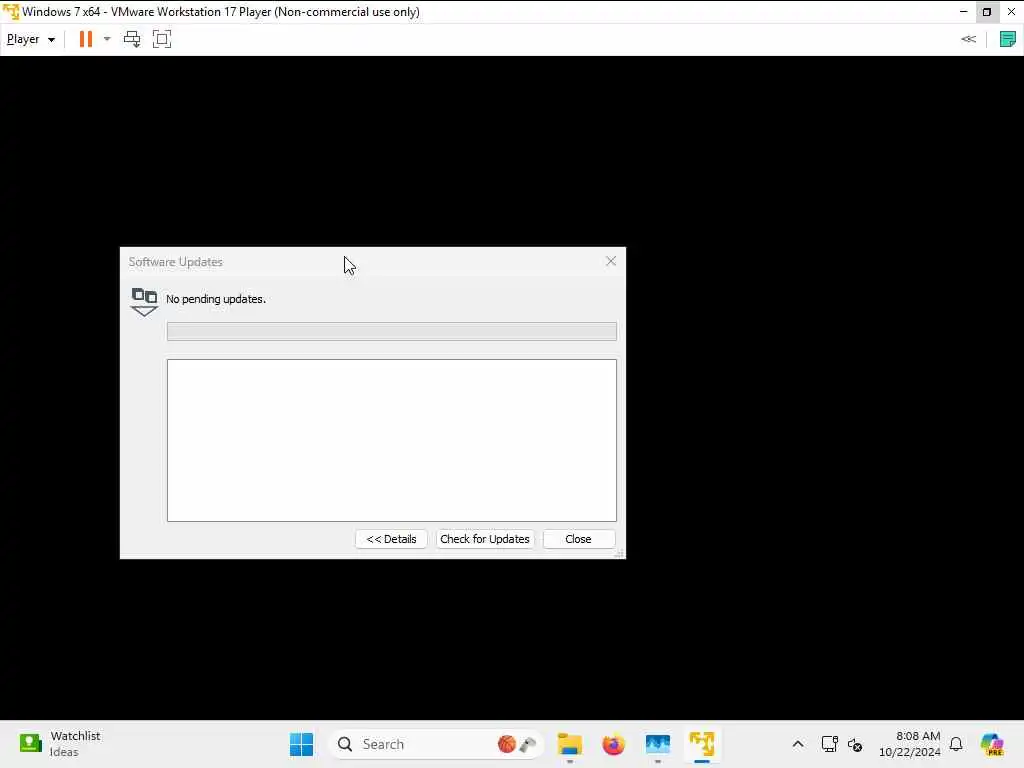Viewport: 1024px width, 768px height.
Task: Show hidden system tray icons
Action: click(x=797, y=744)
